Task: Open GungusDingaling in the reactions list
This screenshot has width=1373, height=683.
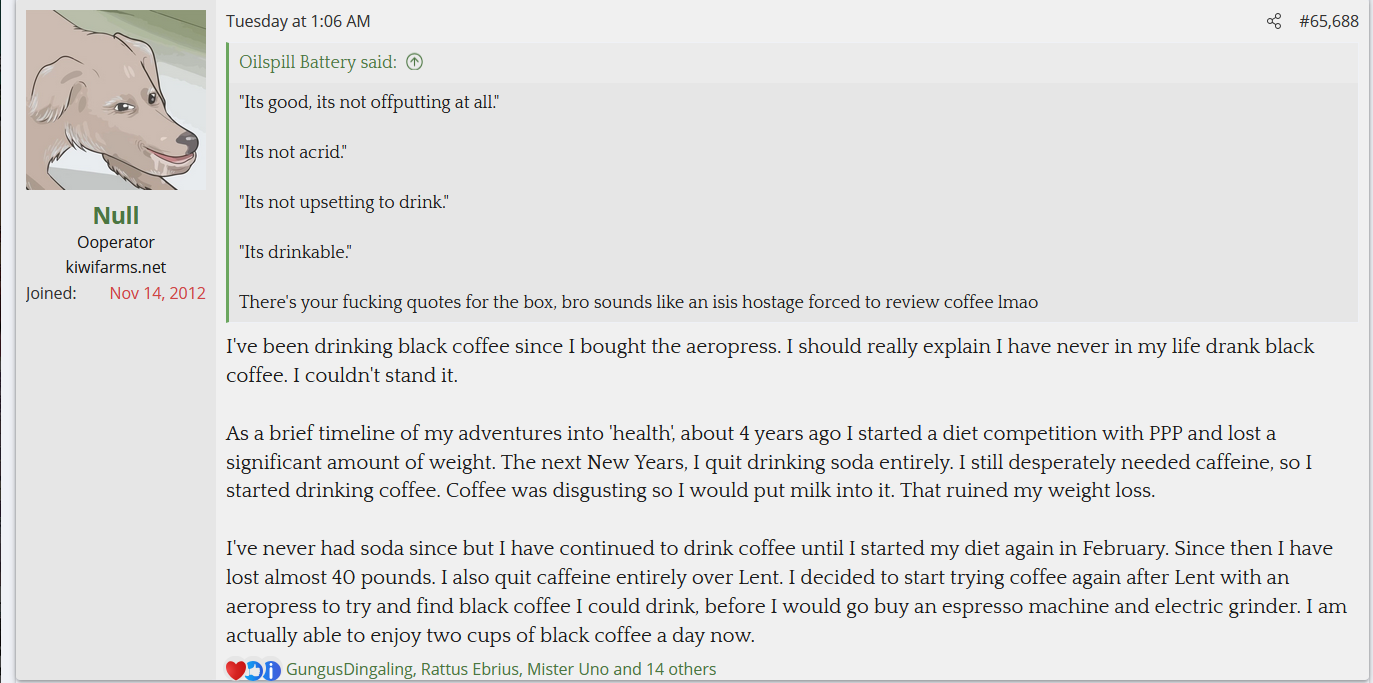Action: point(348,669)
